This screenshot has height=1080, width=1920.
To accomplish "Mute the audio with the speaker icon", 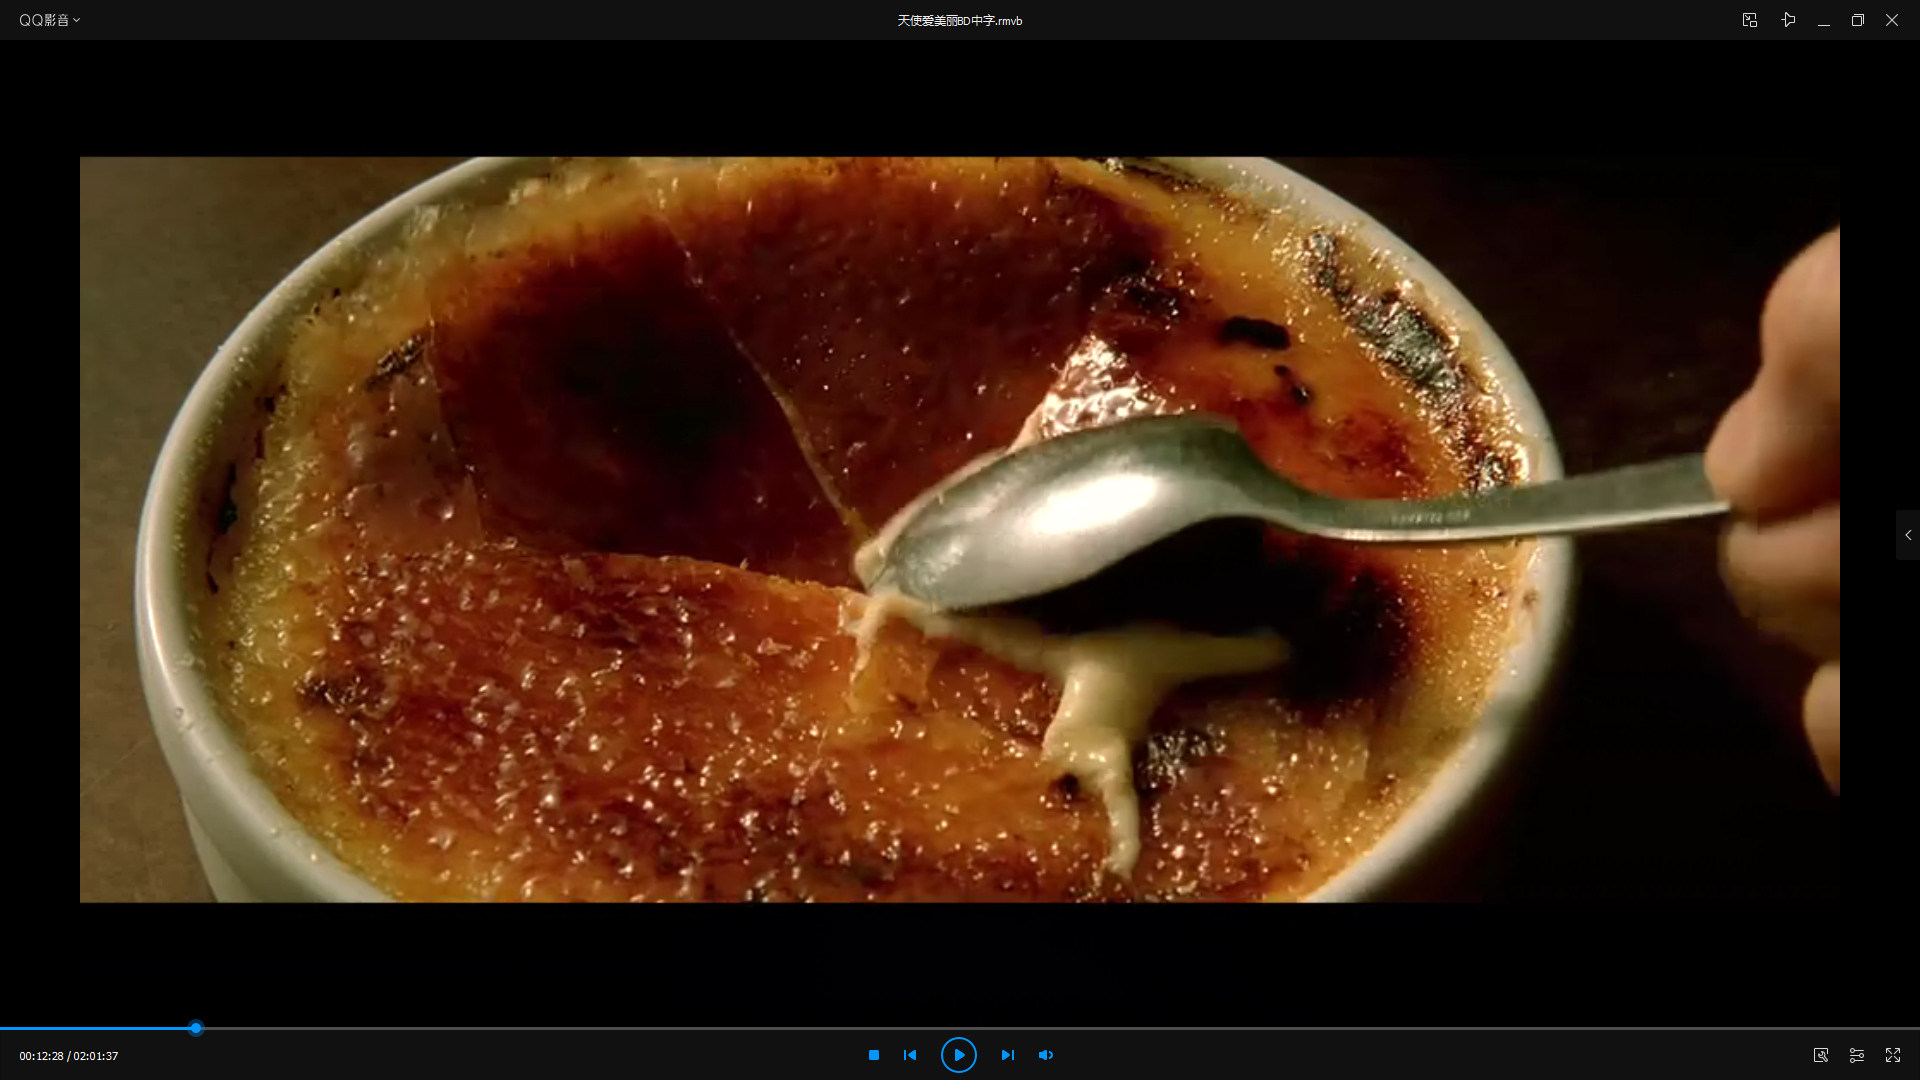I will [x=1046, y=1055].
